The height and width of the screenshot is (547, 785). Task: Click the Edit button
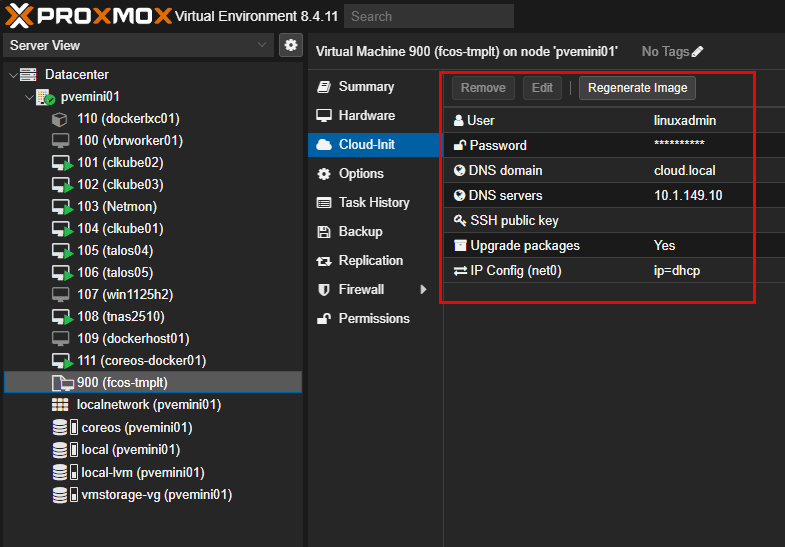click(x=542, y=88)
